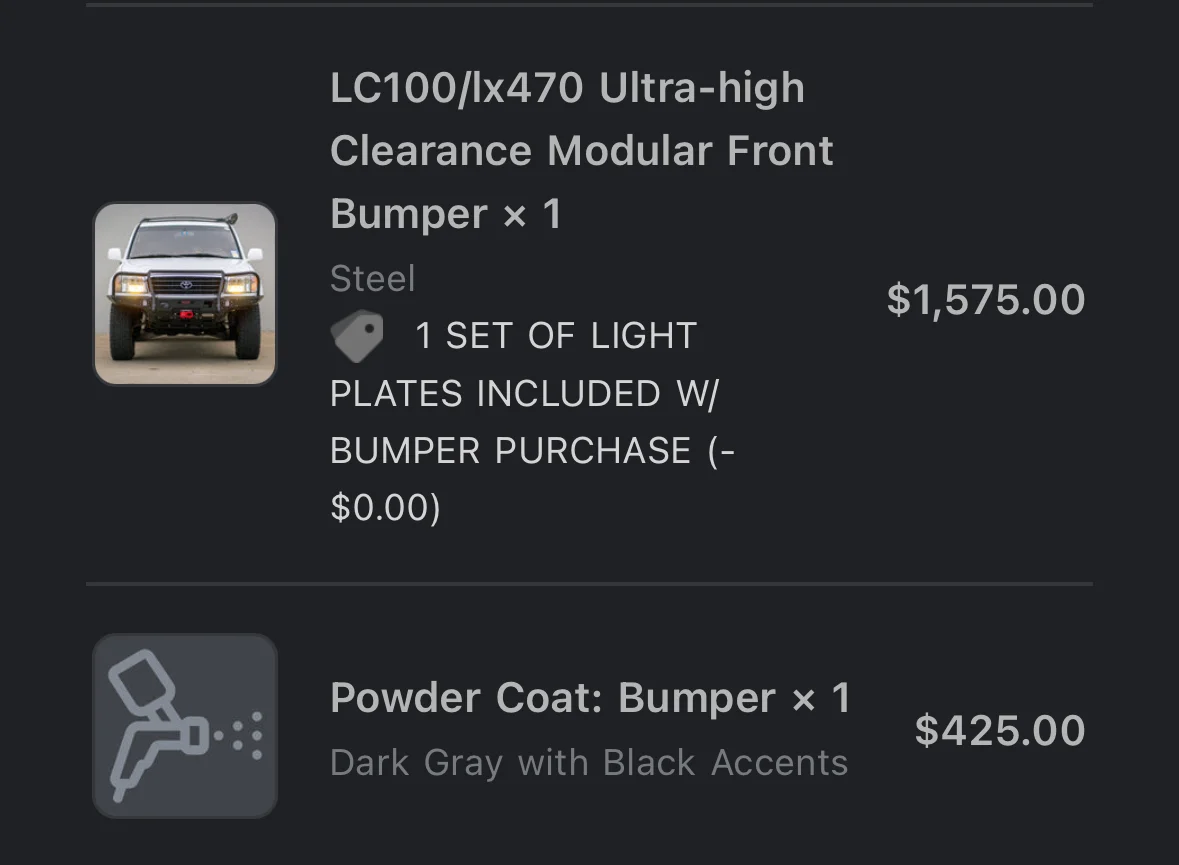Click the top divider line above bumper item
This screenshot has height=865, width=1179.
[x=590, y=5]
